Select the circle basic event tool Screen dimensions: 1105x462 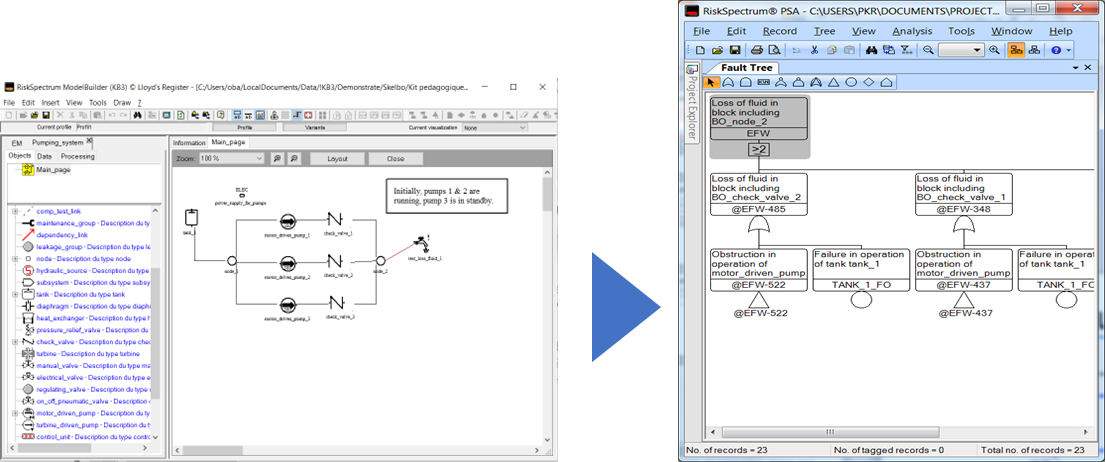(851, 82)
